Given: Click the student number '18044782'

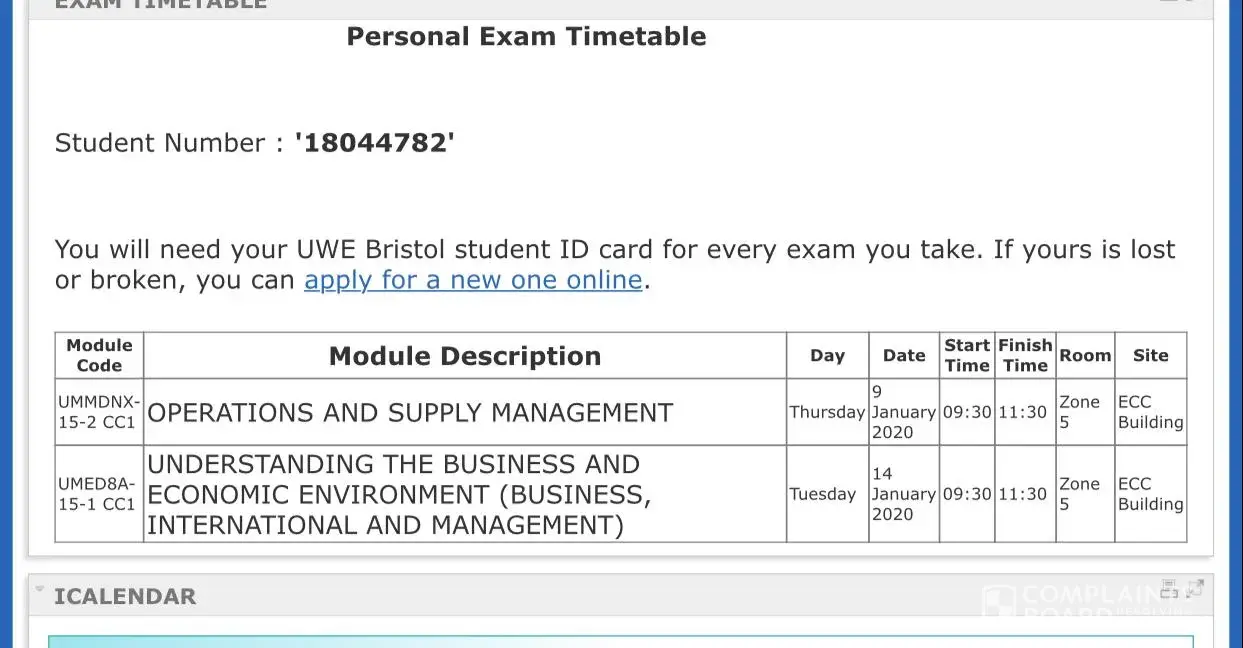Looking at the screenshot, I should [x=374, y=143].
